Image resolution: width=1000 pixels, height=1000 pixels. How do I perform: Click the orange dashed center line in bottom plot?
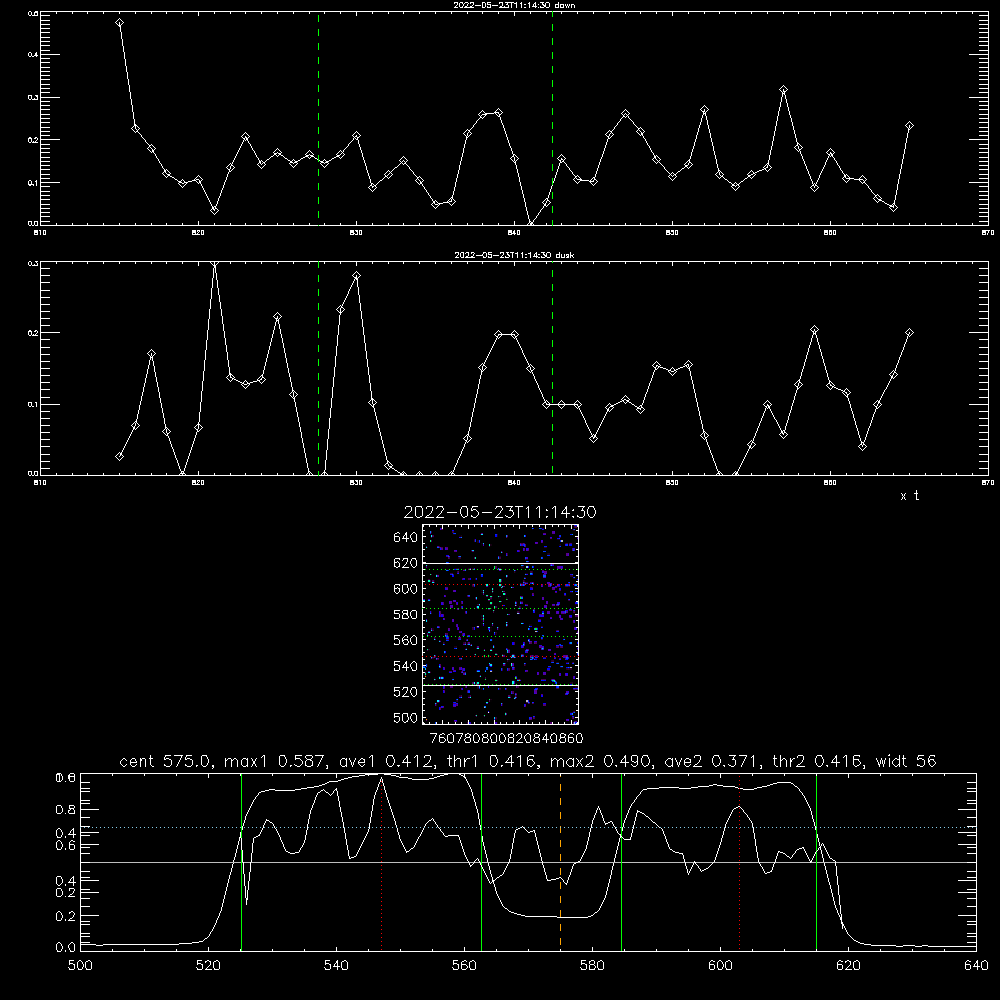tap(561, 861)
